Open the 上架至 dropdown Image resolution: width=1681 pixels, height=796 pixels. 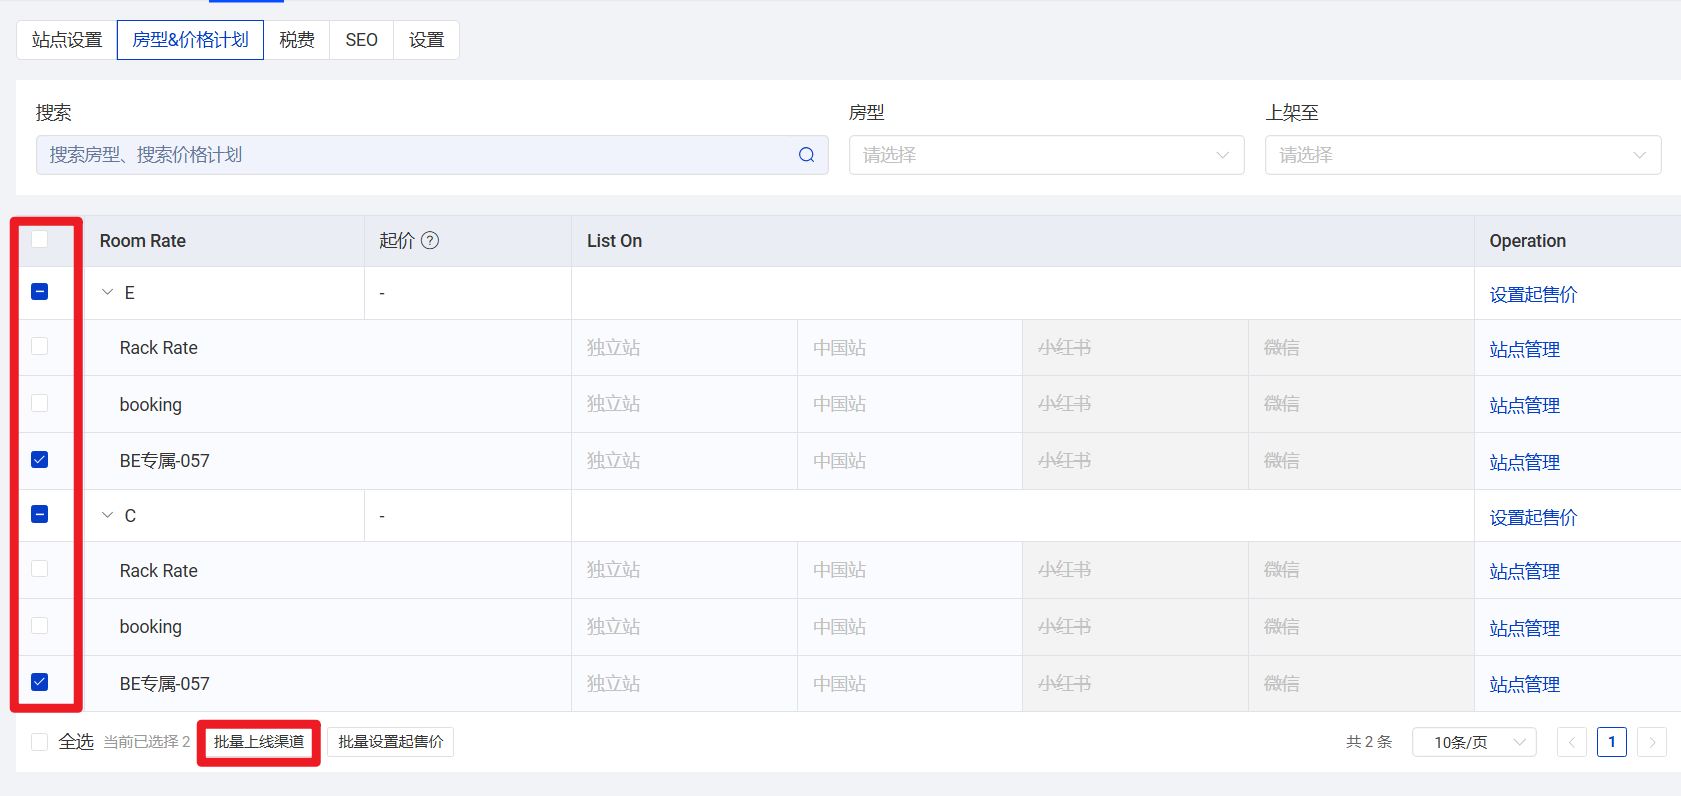tap(1462, 155)
